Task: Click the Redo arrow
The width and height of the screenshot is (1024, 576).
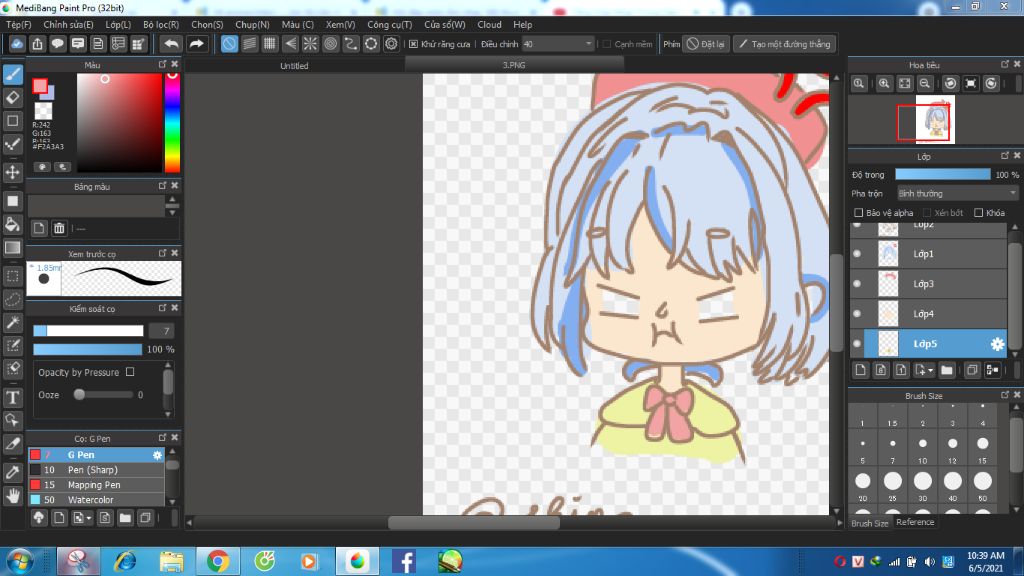Action: pyautogui.click(x=197, y=44)
